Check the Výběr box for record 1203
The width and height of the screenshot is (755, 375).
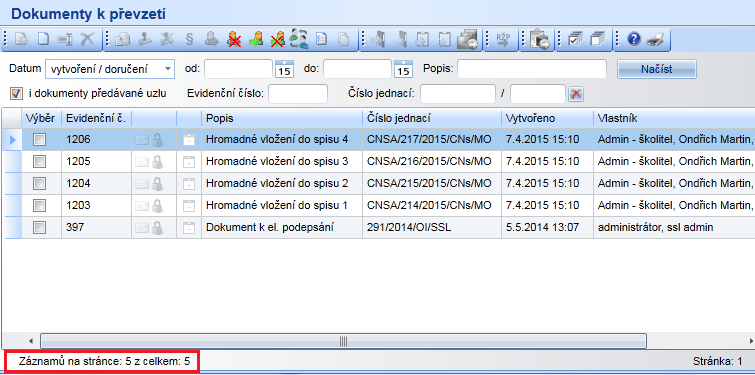[x=39, y=206]
